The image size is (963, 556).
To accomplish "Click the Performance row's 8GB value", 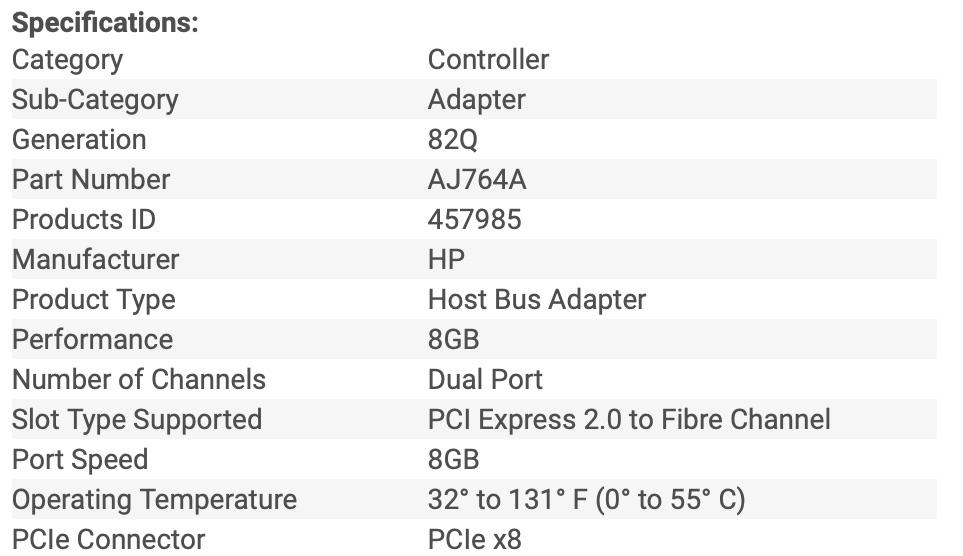I will pos(453,340).
